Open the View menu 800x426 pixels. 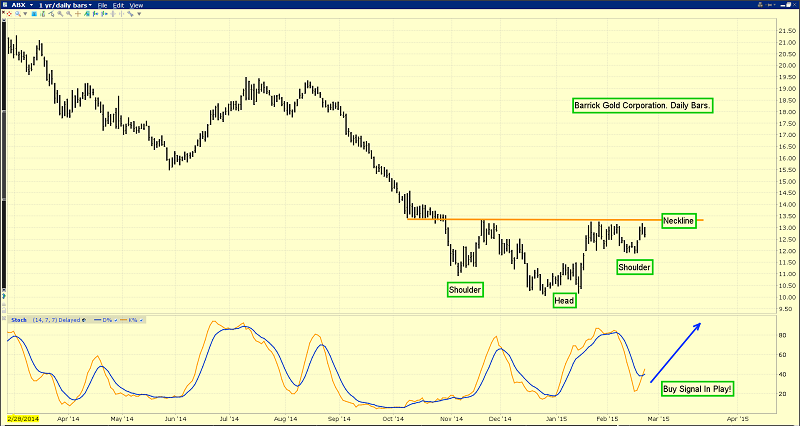pyautogui.click(x=136, y=5)
